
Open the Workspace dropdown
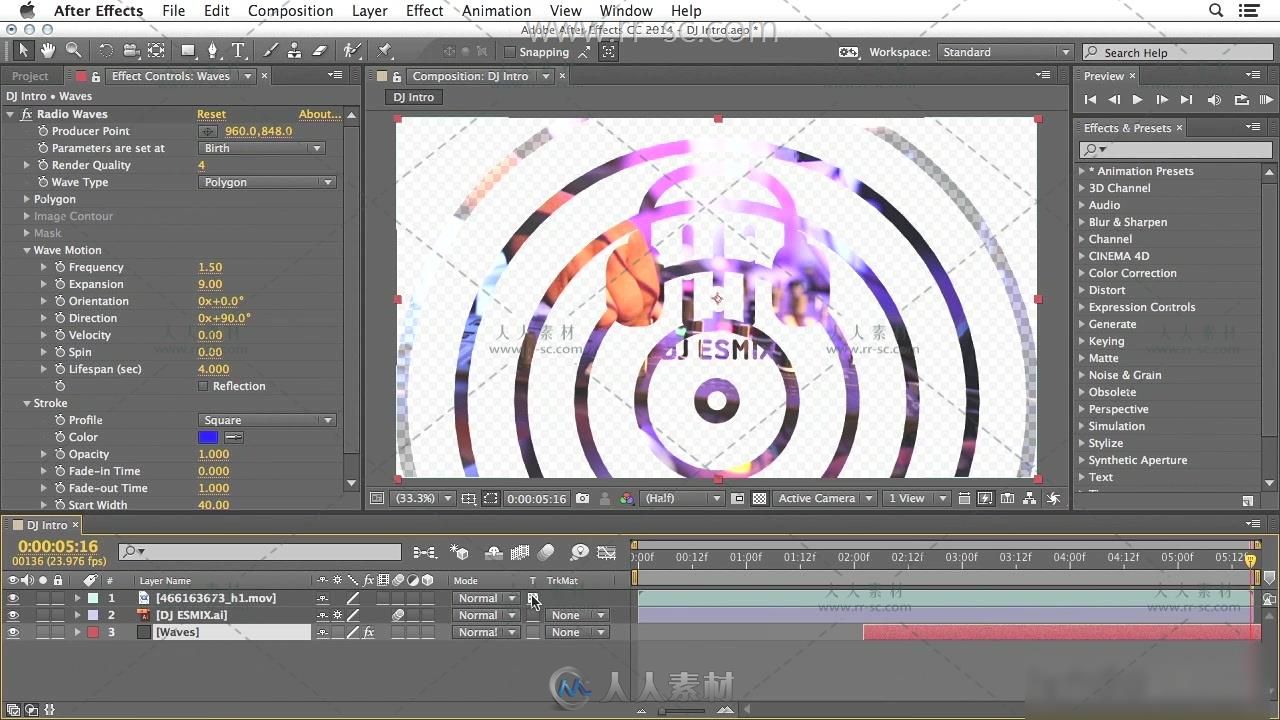coord(1005,52)
